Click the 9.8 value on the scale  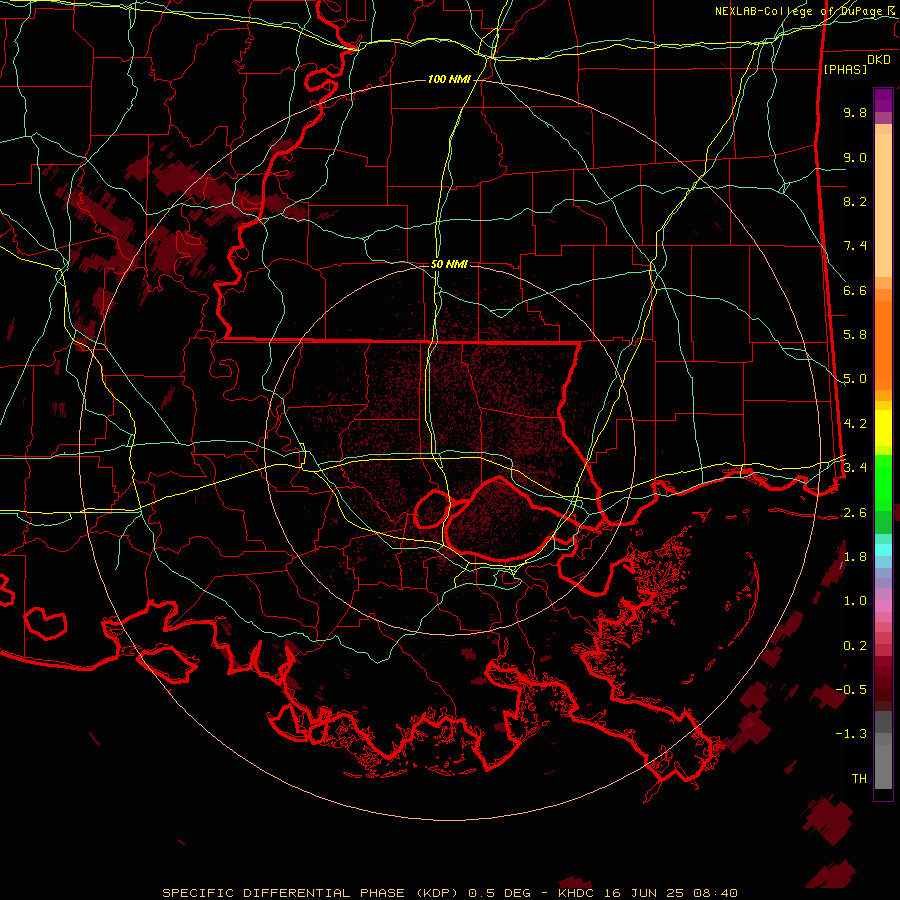(x=855, y=112)
